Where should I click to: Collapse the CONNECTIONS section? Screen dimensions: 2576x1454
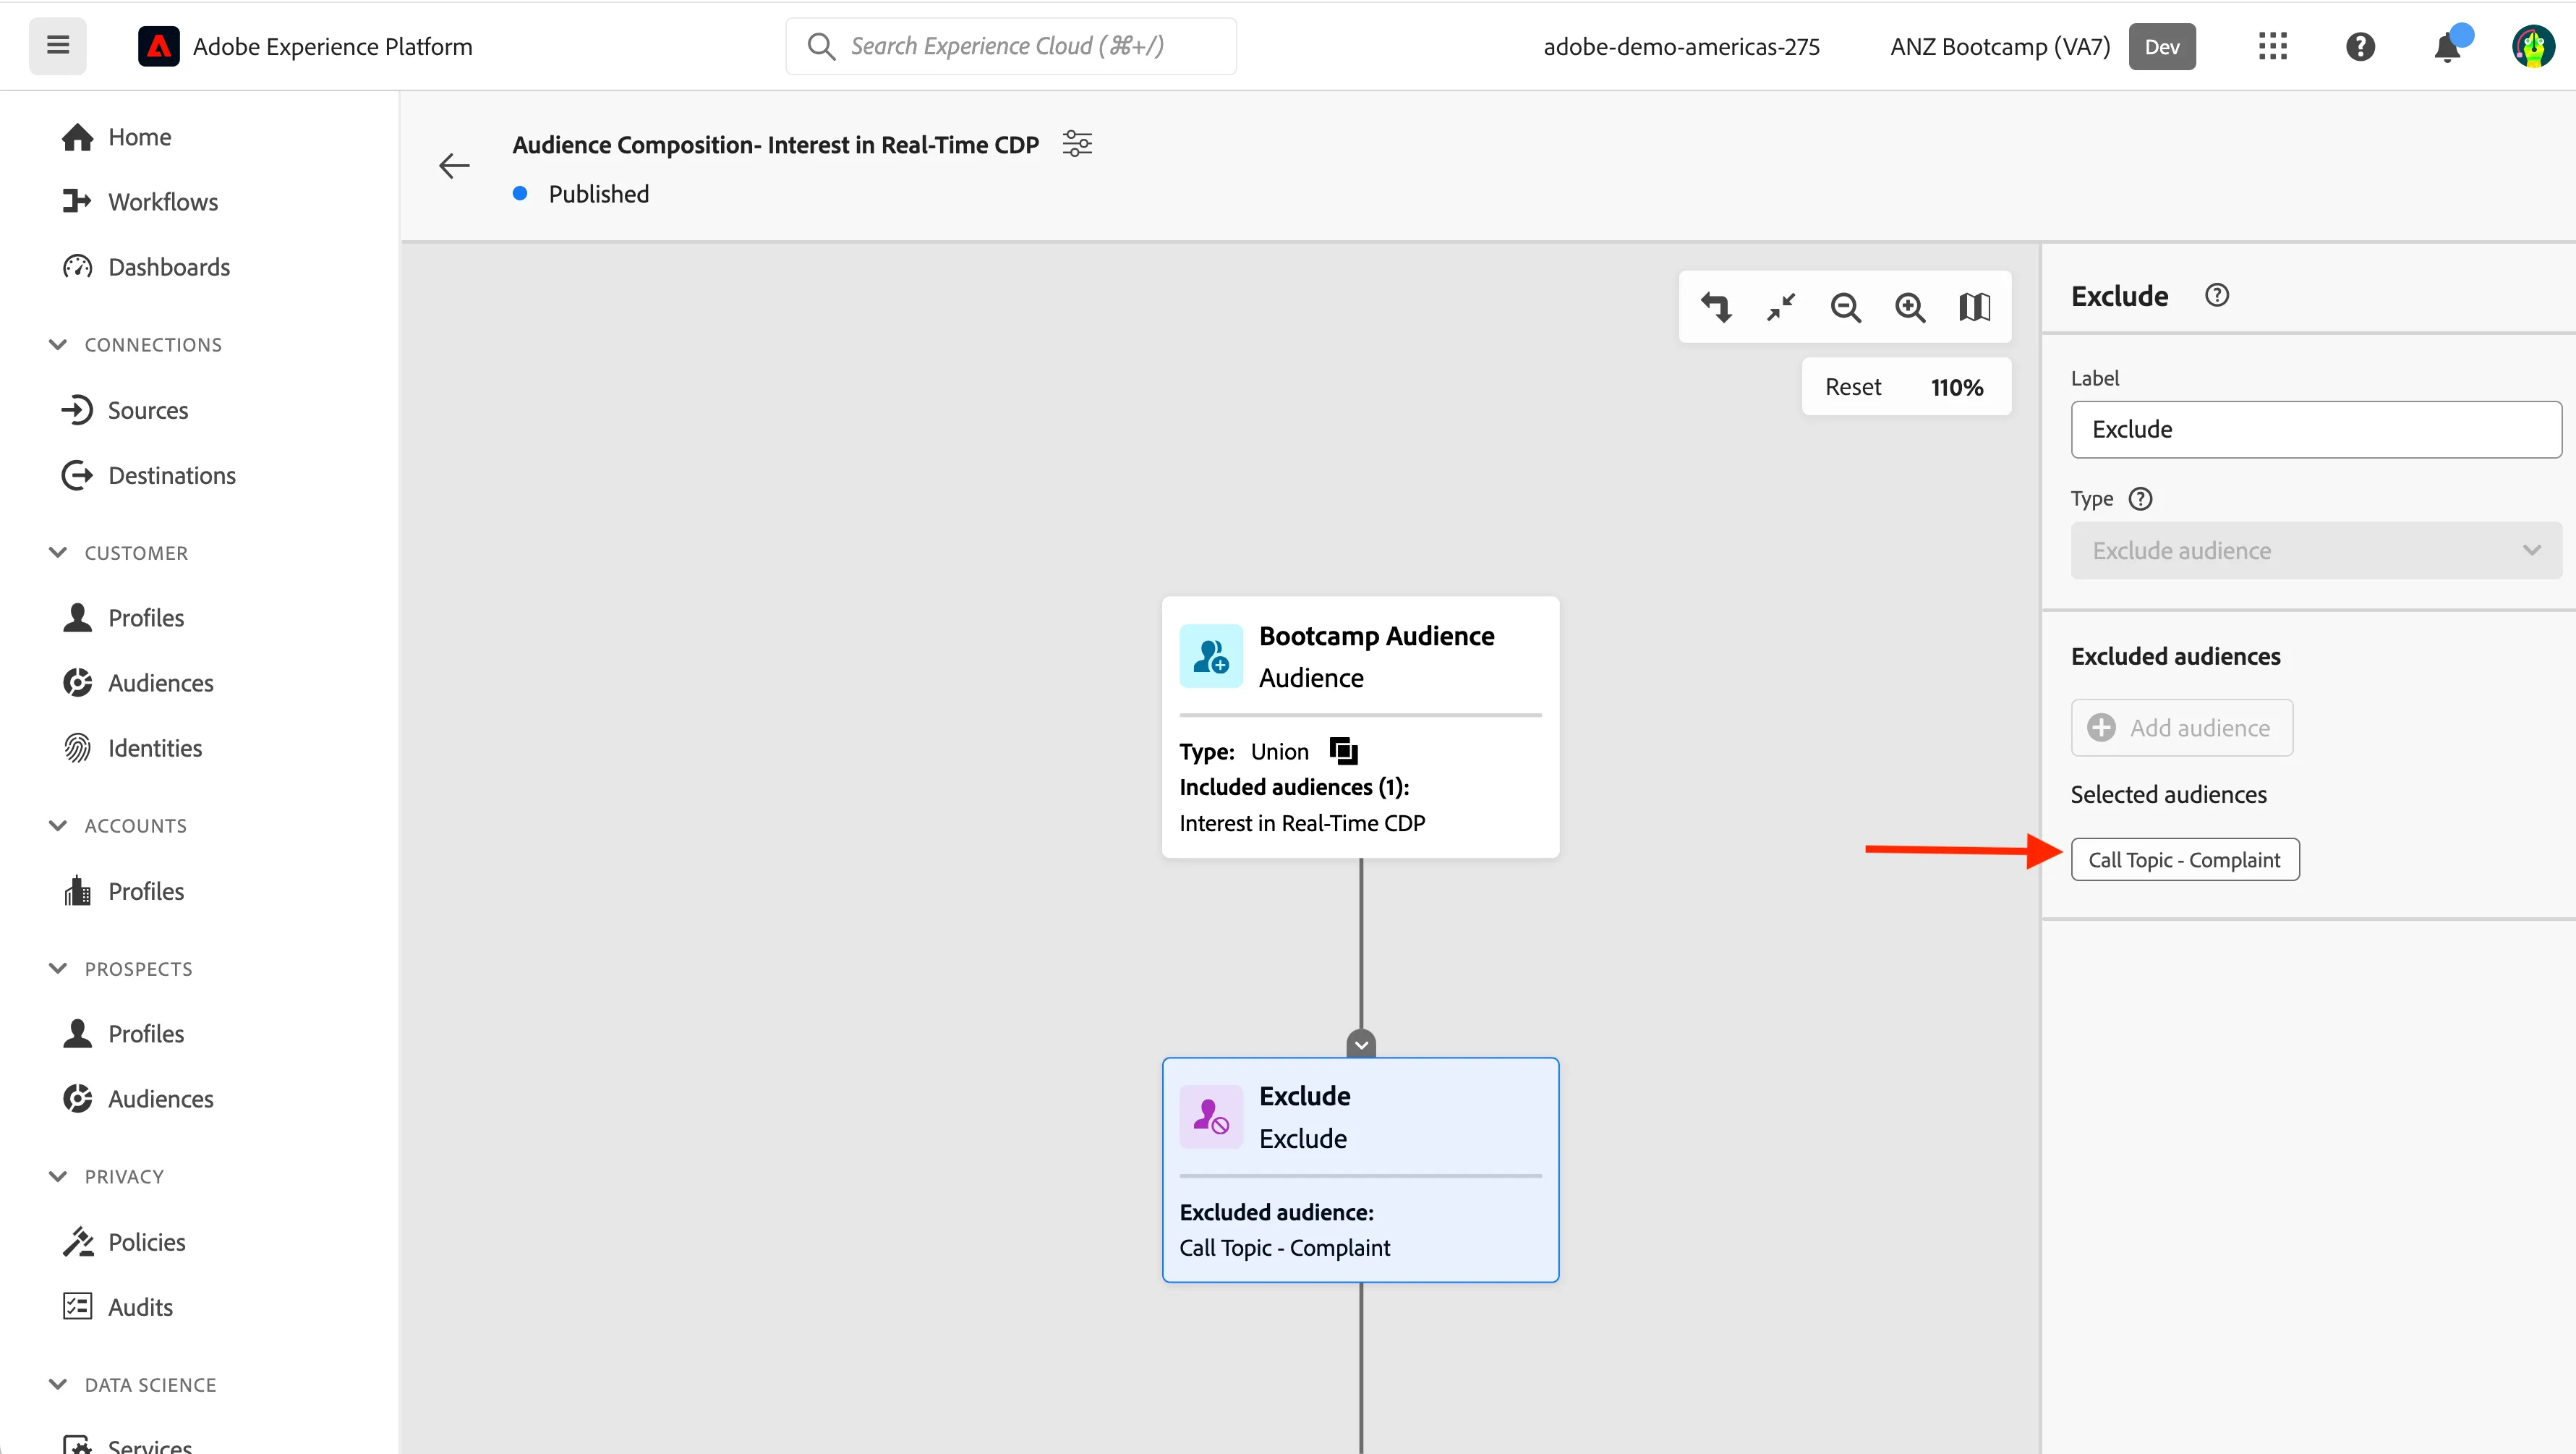point(58,345)
